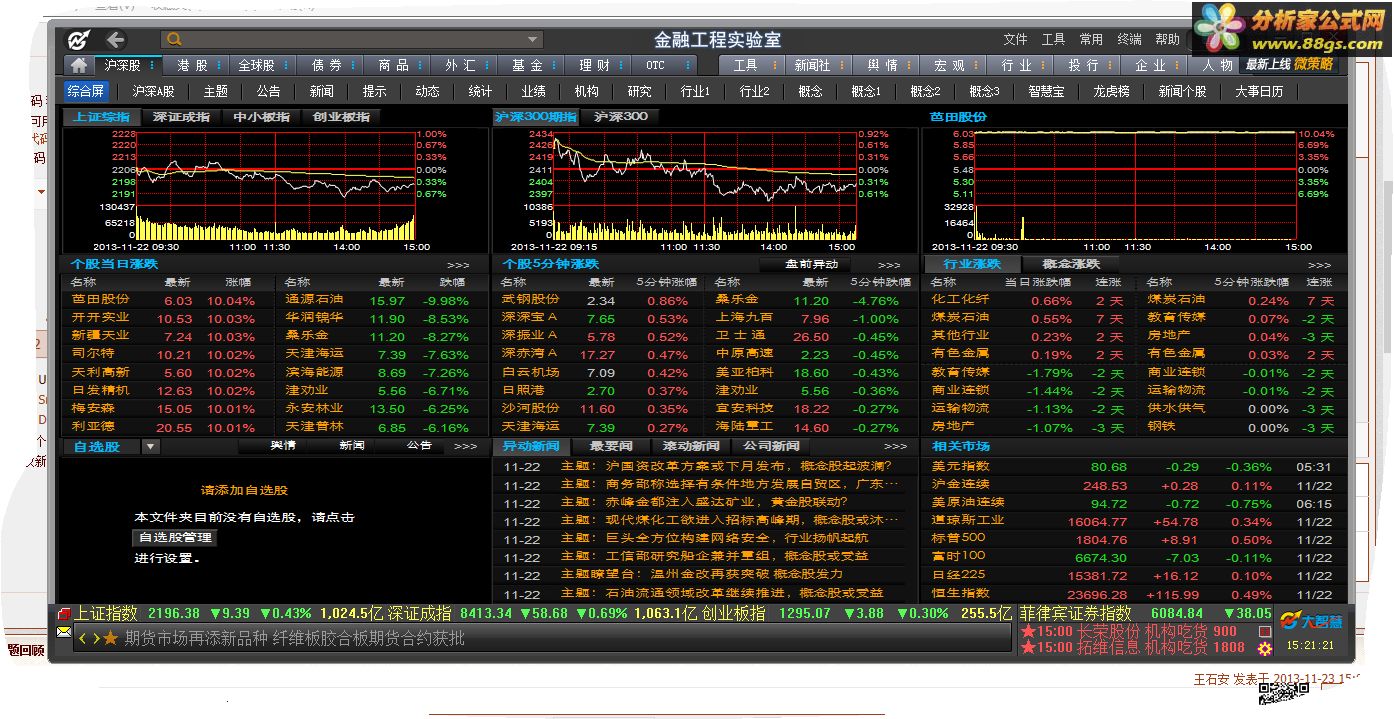Select the 大事日历 tab
This screenshot has width=1394, height=719.
[1259, 91]
